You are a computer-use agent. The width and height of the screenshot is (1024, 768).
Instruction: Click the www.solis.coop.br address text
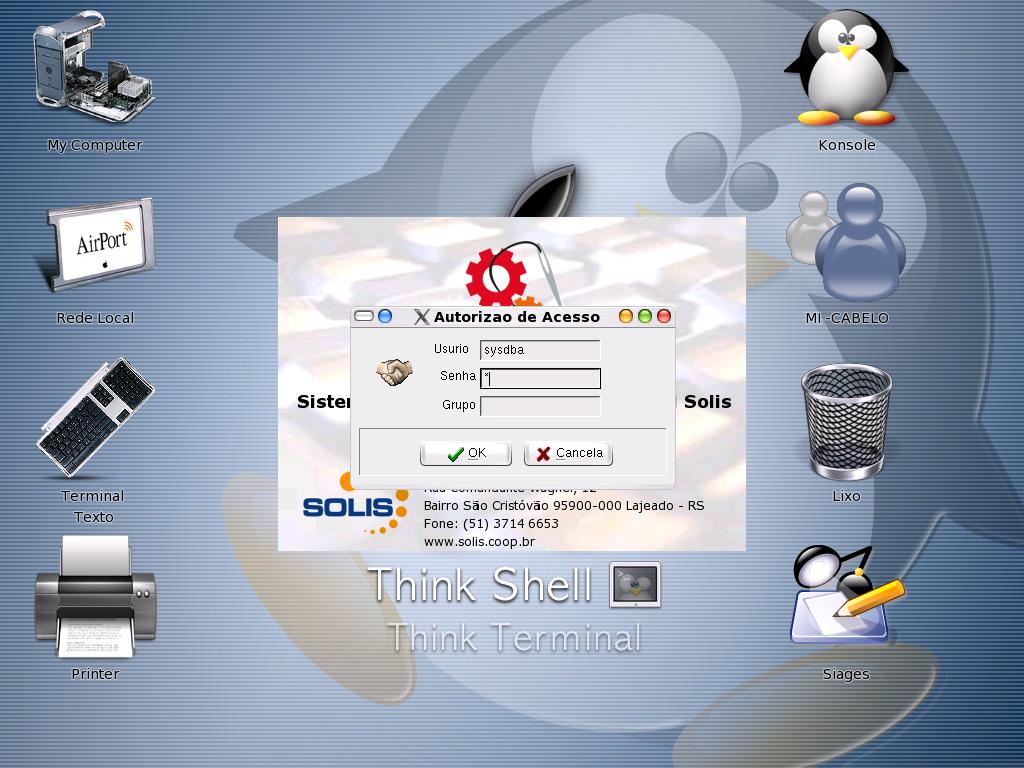(x=479, y=541)
